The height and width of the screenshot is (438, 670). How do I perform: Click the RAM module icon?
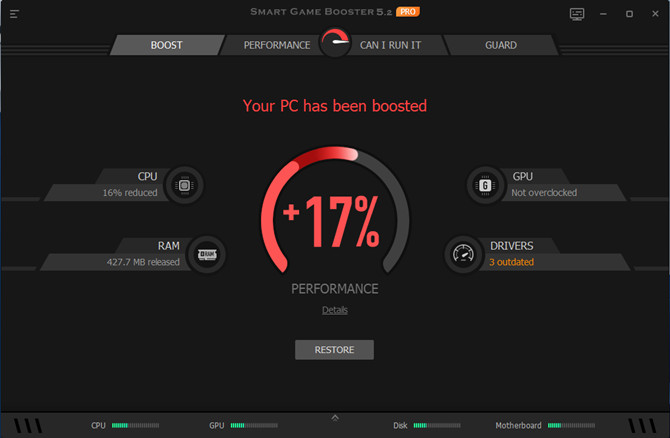coord(207,255)
